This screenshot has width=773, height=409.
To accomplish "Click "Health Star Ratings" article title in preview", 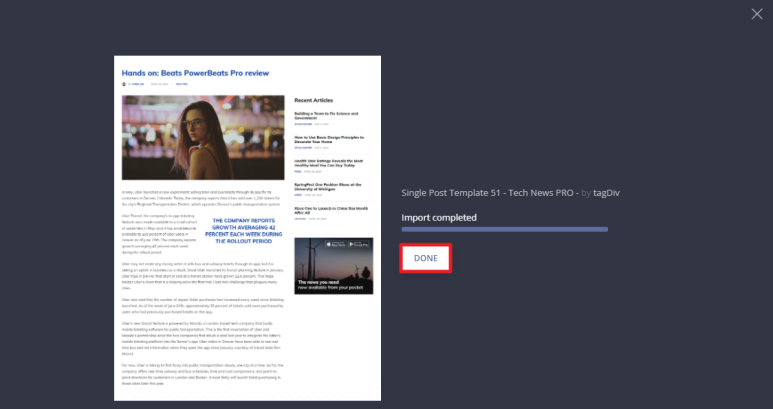I will 329,163.
